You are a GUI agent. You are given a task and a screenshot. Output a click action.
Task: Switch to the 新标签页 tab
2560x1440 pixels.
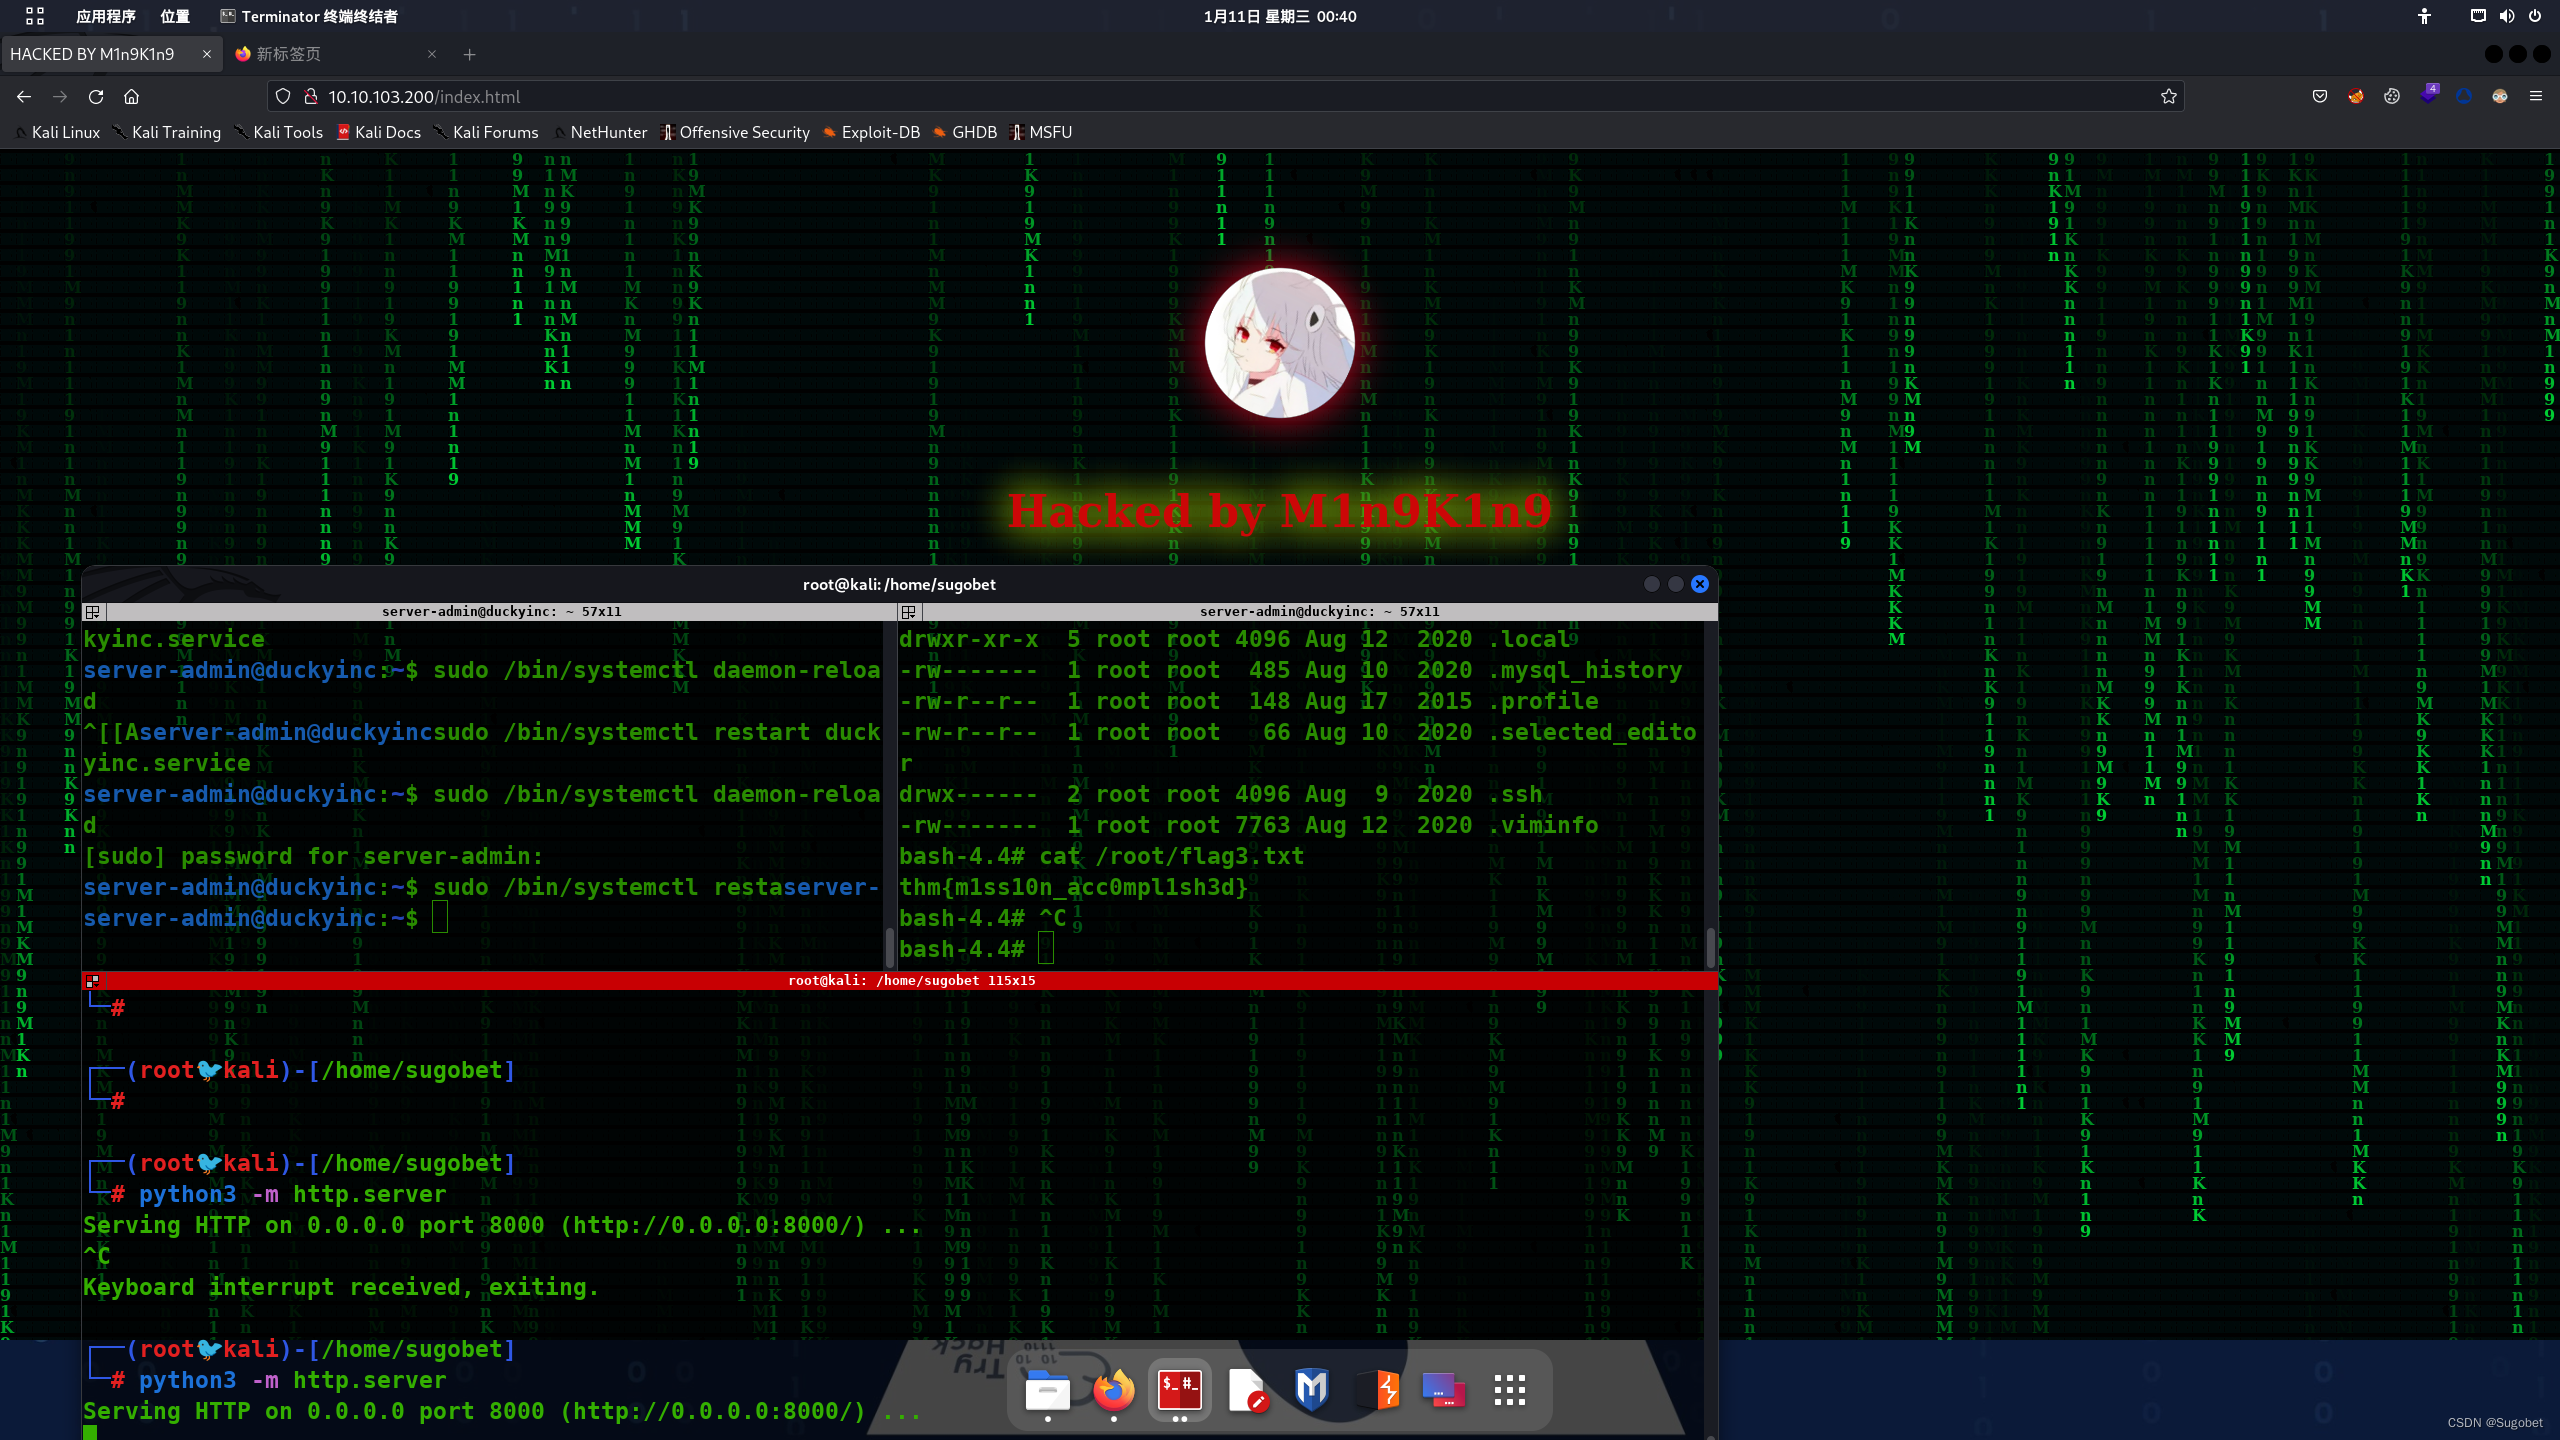coord(335,54)
